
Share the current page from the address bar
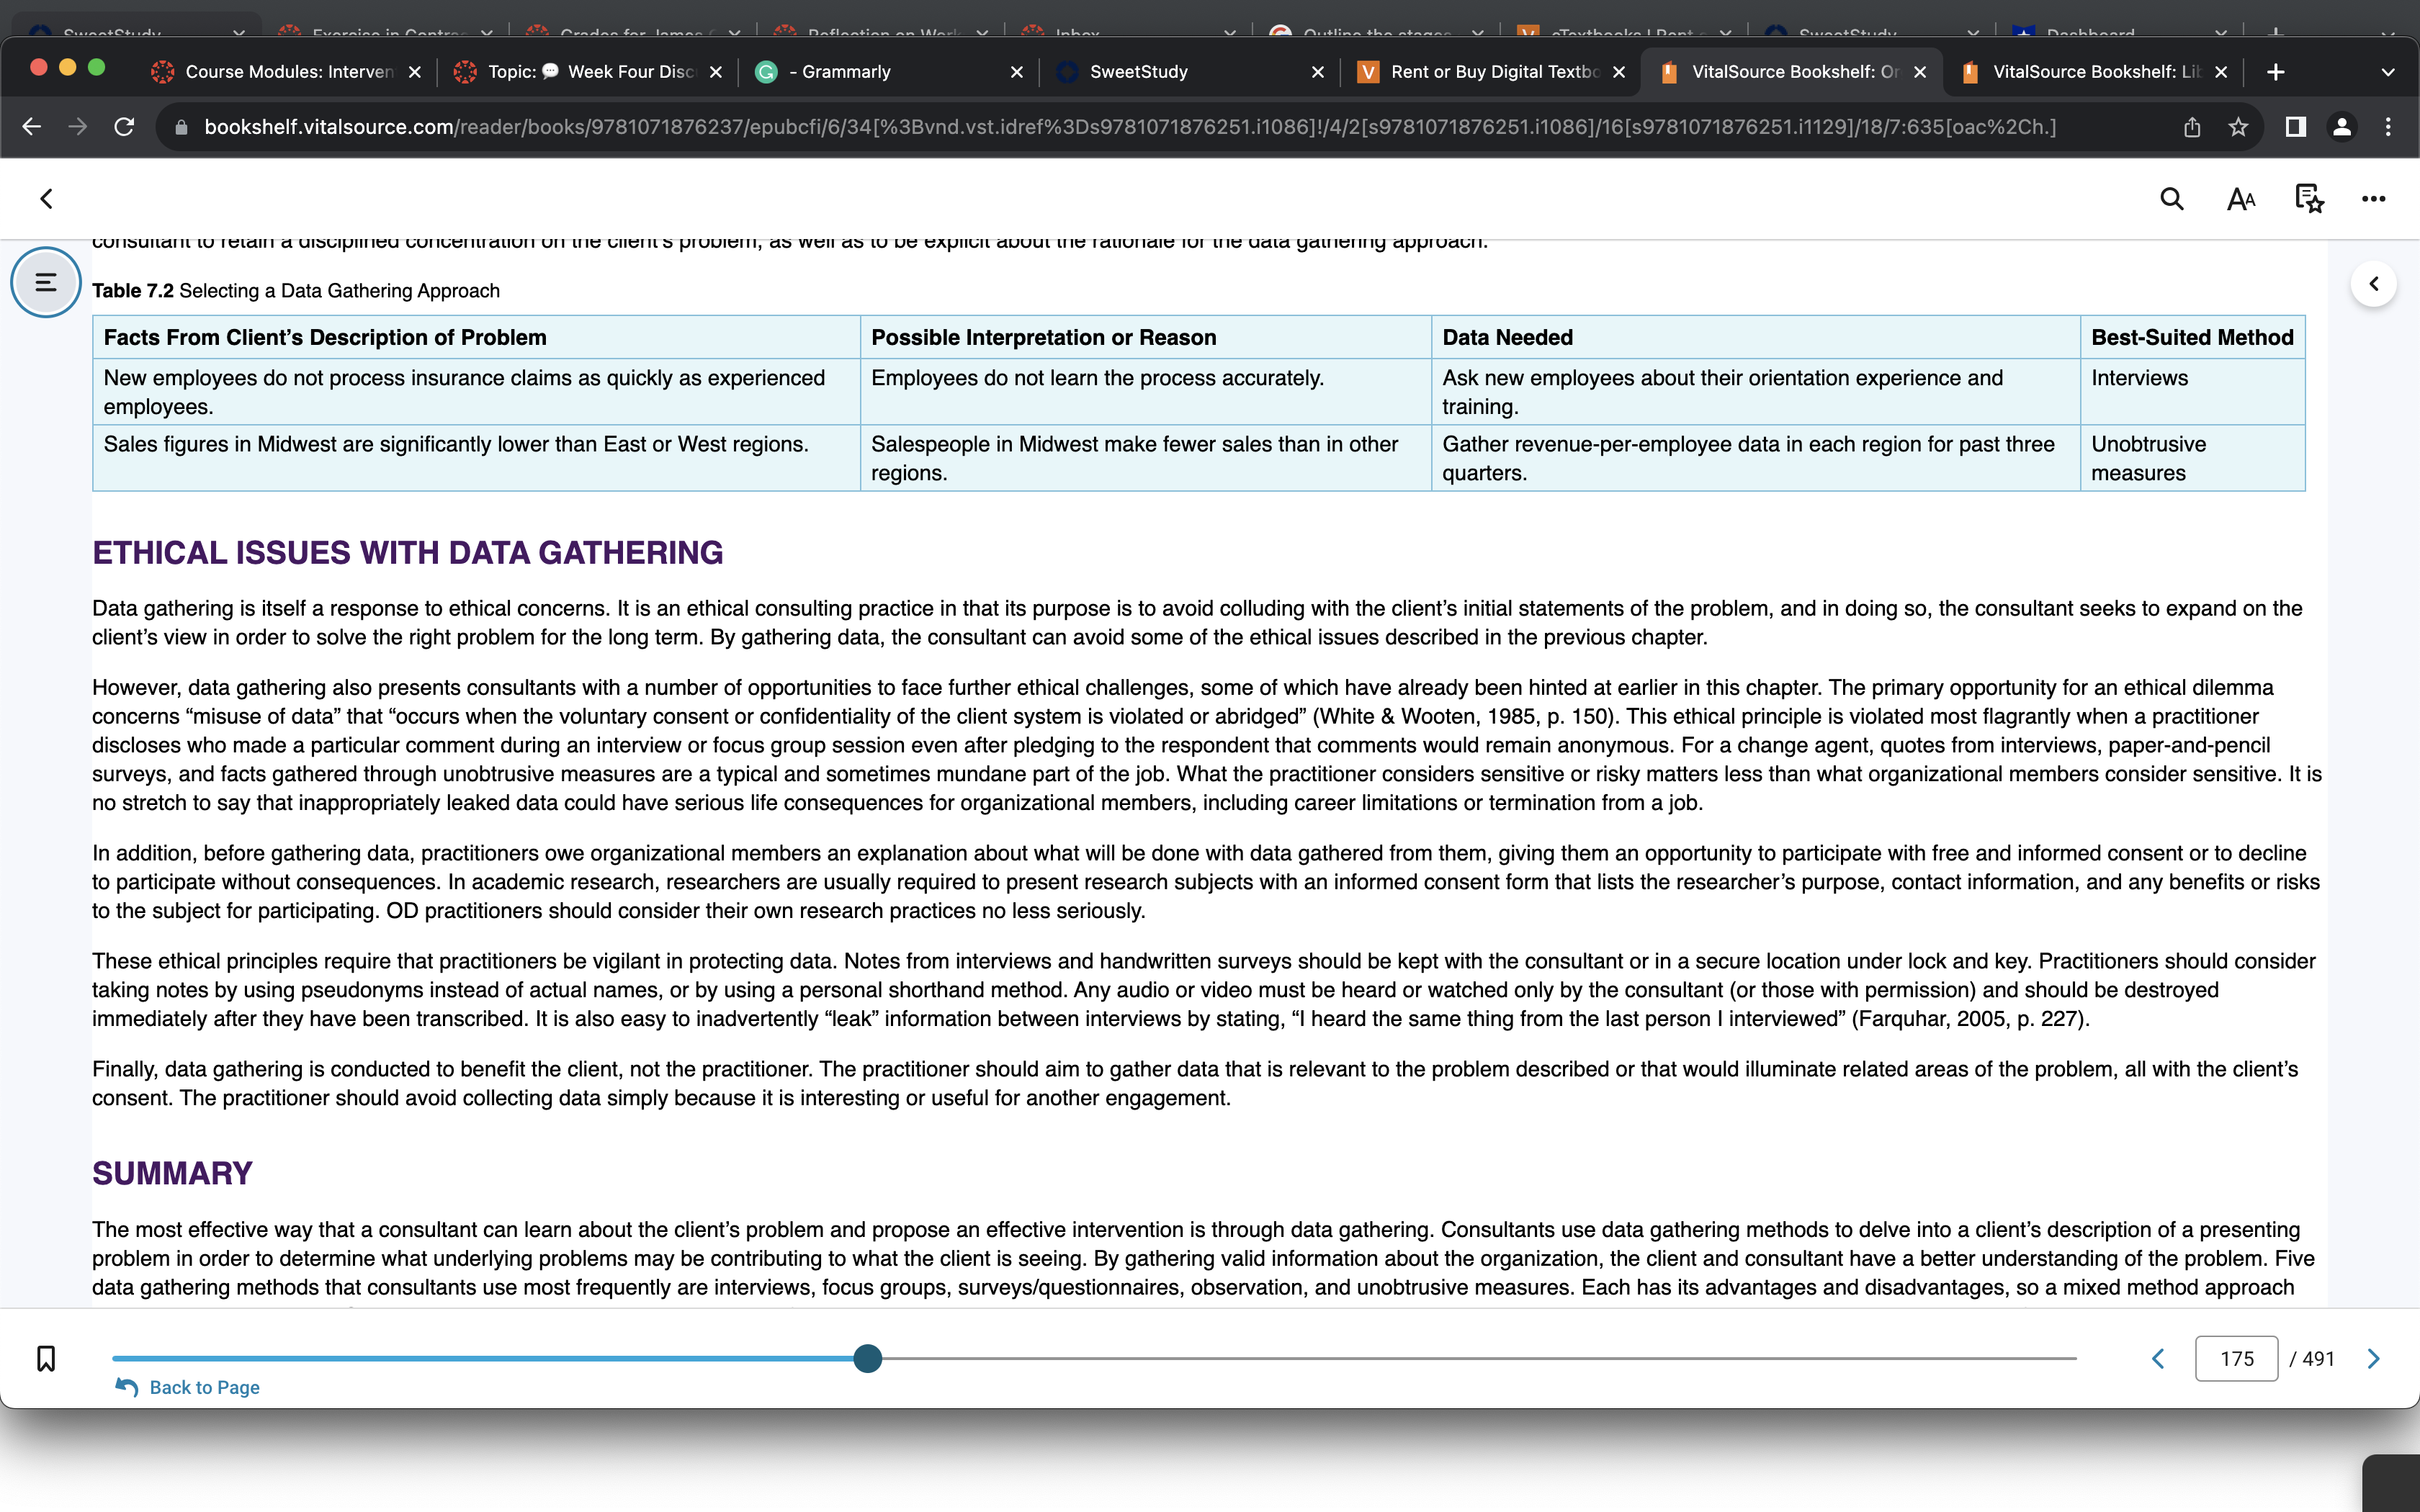click(2192, 127)
